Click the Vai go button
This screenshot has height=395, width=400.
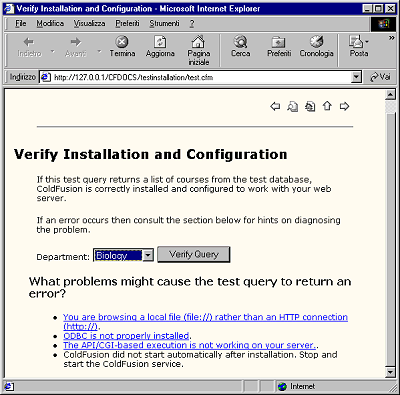tap(380, 77)
